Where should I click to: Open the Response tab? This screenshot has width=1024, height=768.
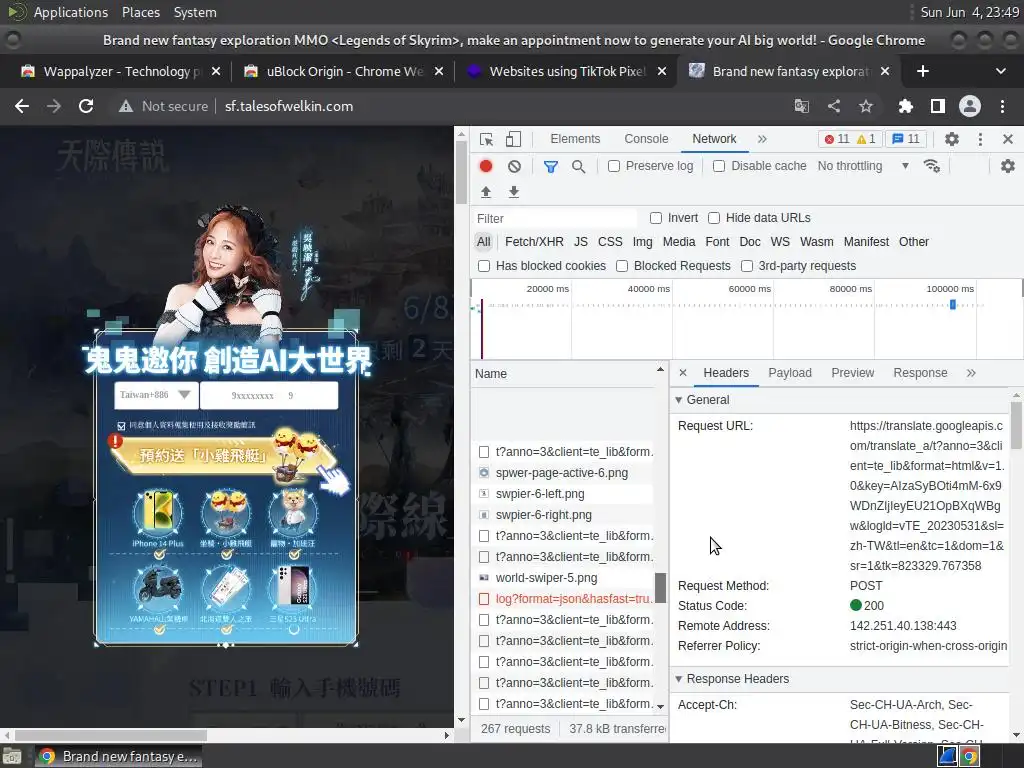920,373
